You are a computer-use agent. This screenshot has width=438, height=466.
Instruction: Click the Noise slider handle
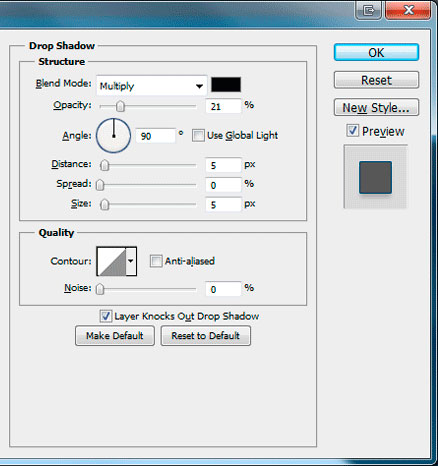click(x=100, y=289)
